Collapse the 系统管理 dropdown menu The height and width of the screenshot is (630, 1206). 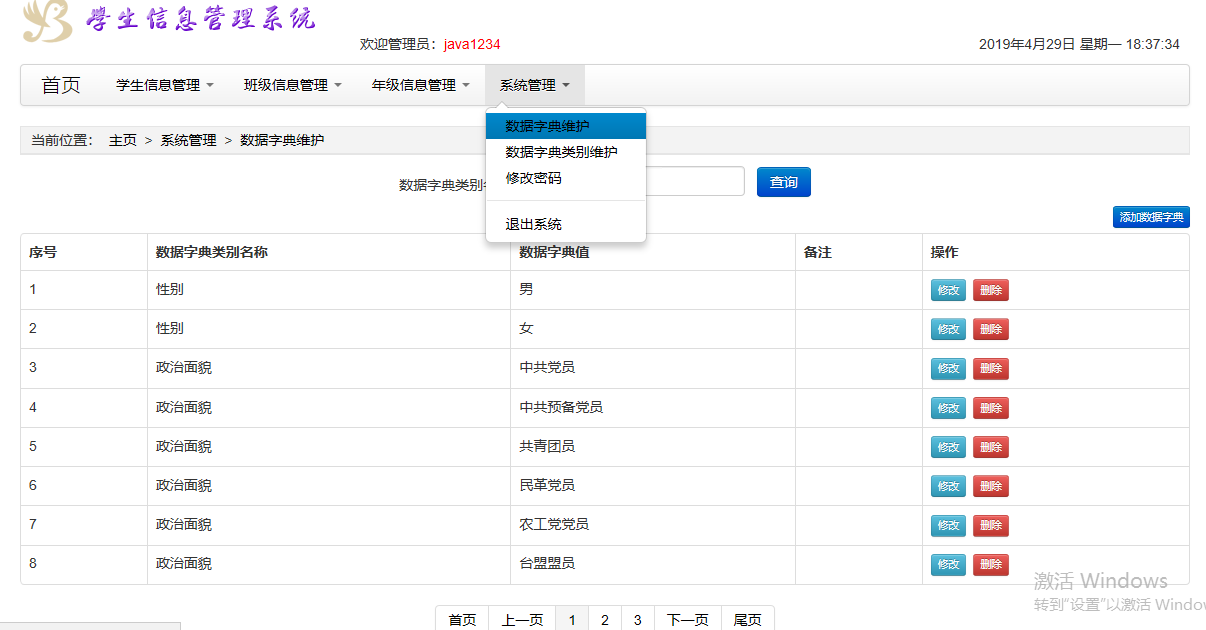click(x=535, y=85)
